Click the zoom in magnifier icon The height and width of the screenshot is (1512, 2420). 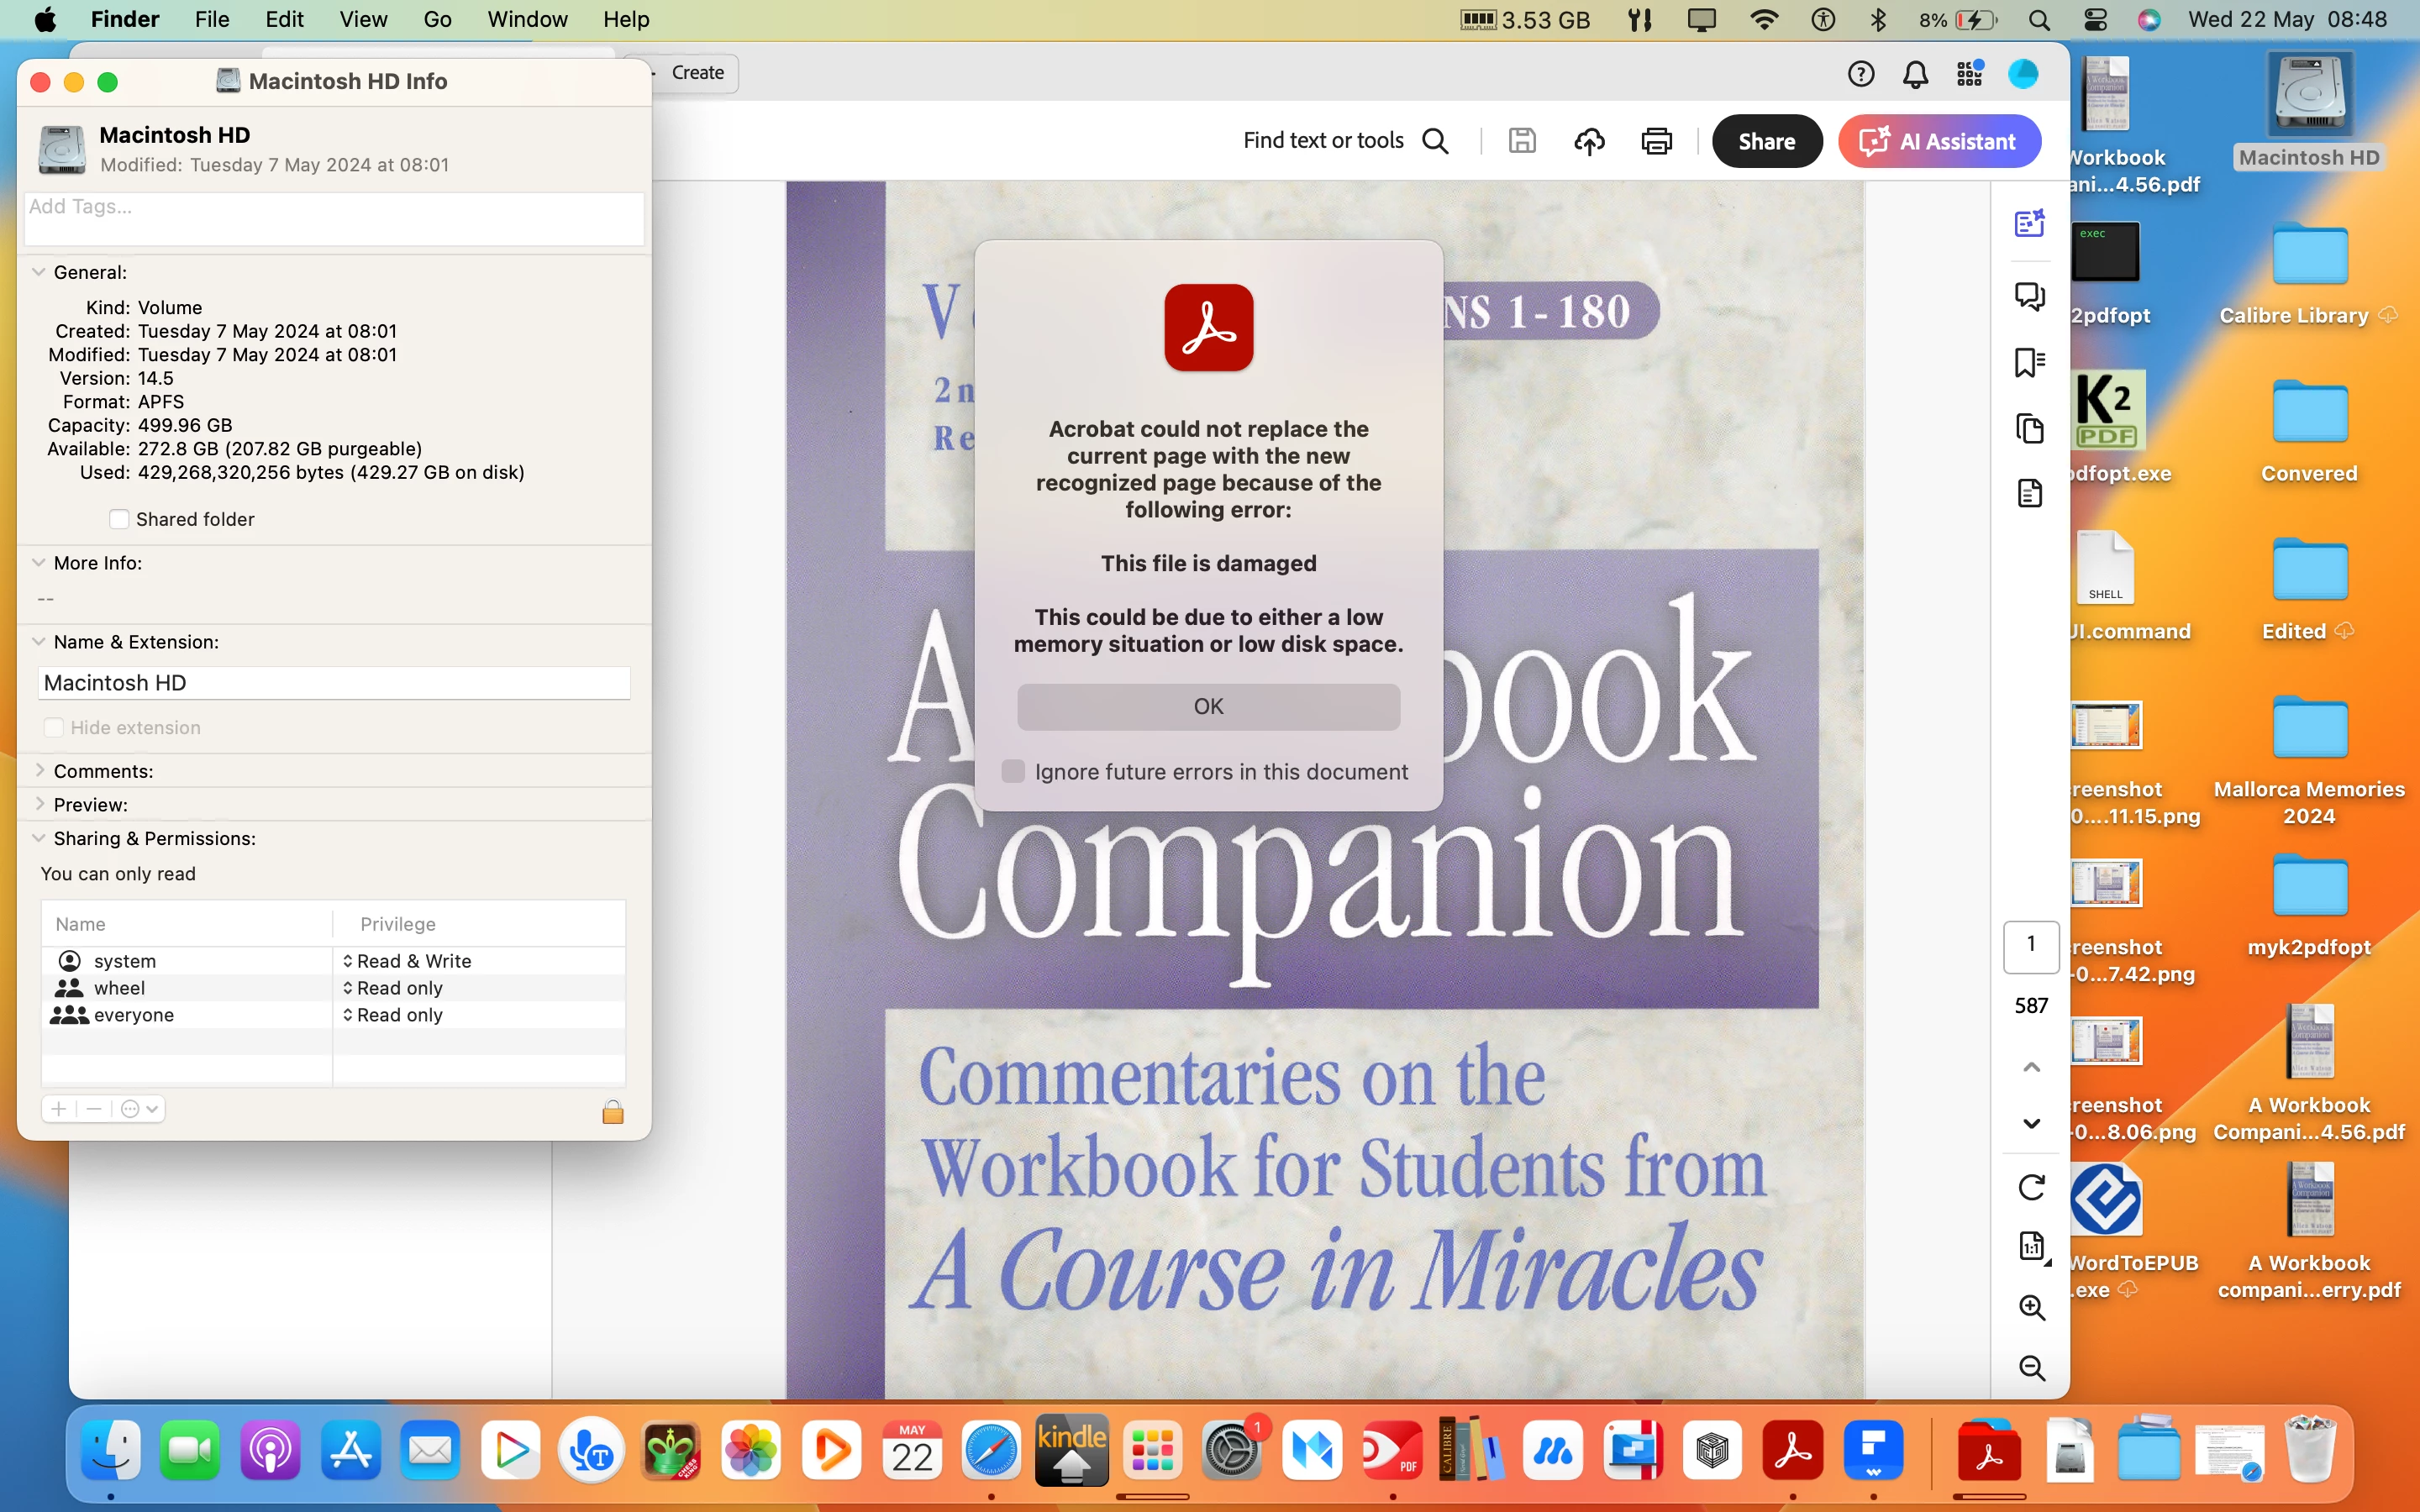2031,1307
